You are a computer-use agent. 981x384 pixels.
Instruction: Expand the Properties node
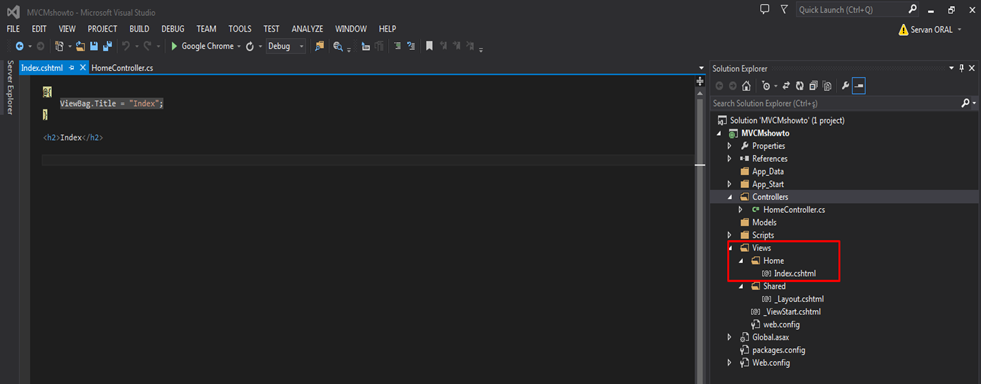coord(729,146)
